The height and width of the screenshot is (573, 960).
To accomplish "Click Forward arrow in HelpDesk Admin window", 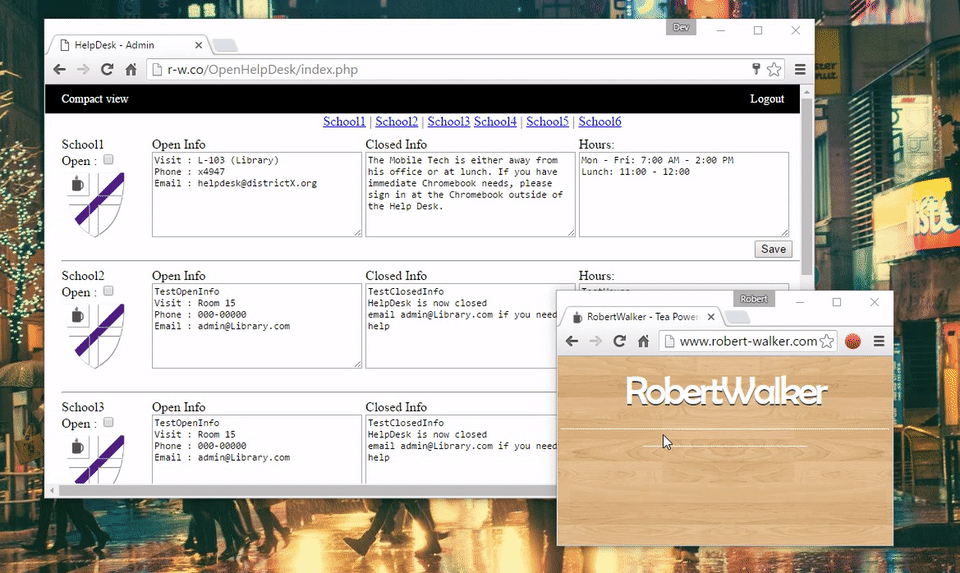I will pyautogui.click(x=83, y=70).
